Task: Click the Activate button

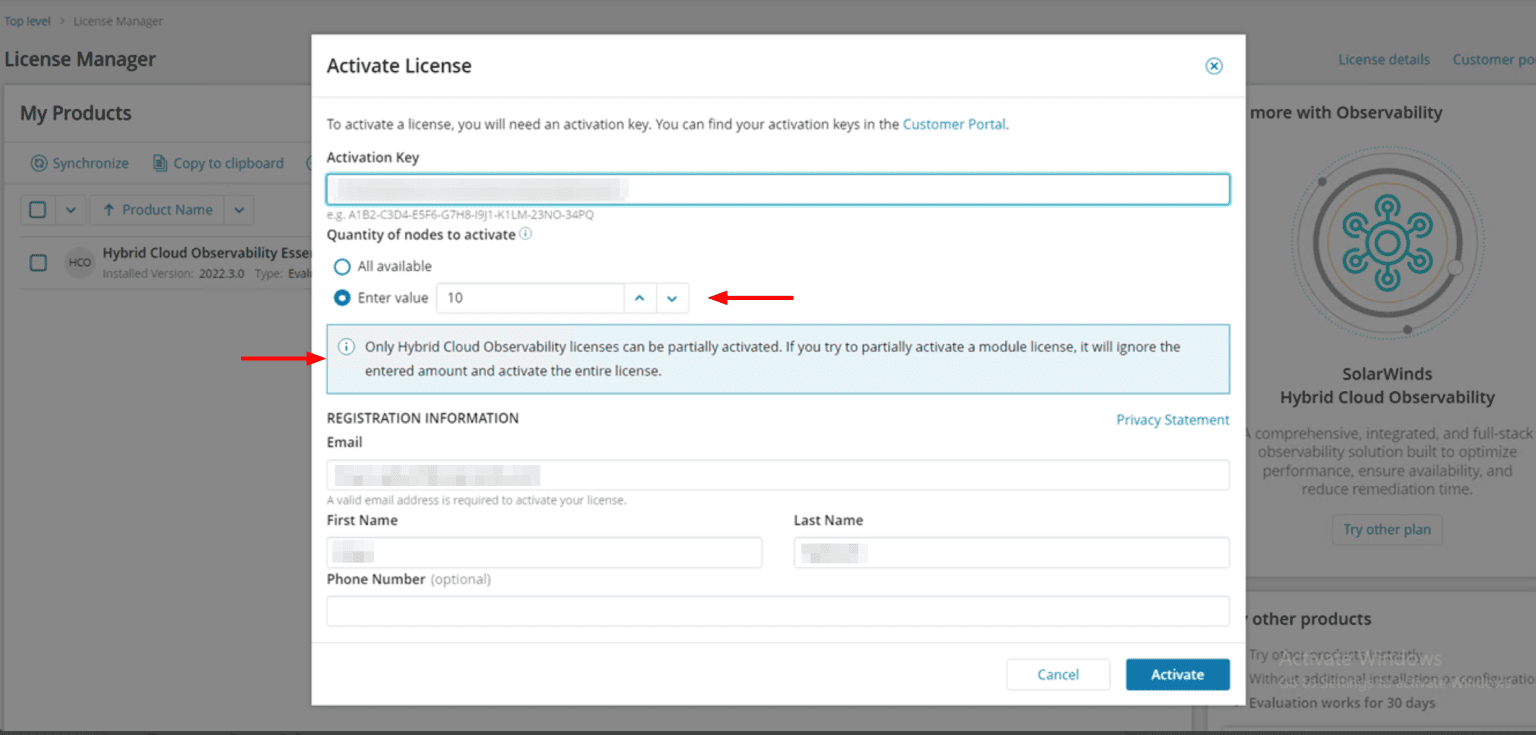Action: 1178,674
